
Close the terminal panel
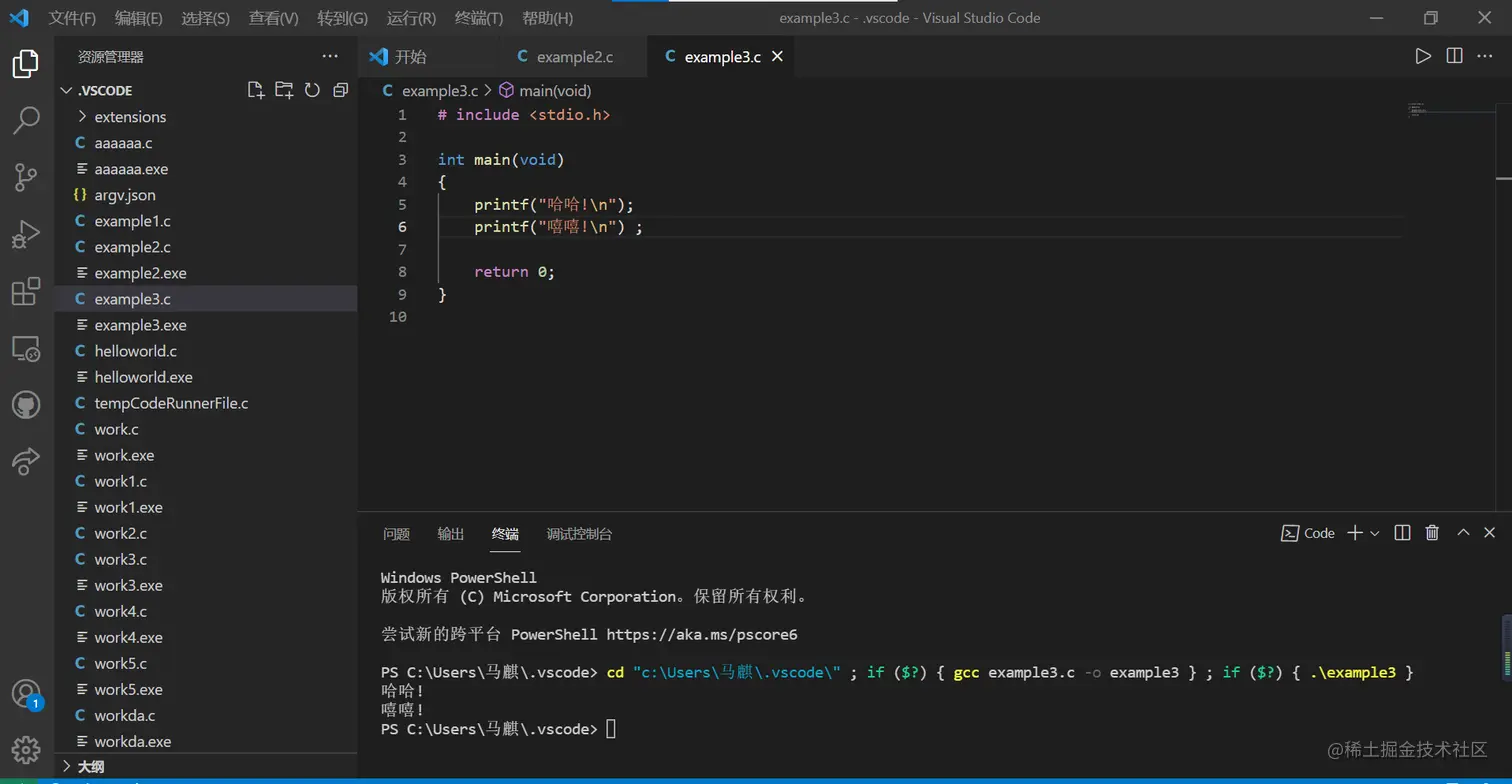(x=1489, y=533)
